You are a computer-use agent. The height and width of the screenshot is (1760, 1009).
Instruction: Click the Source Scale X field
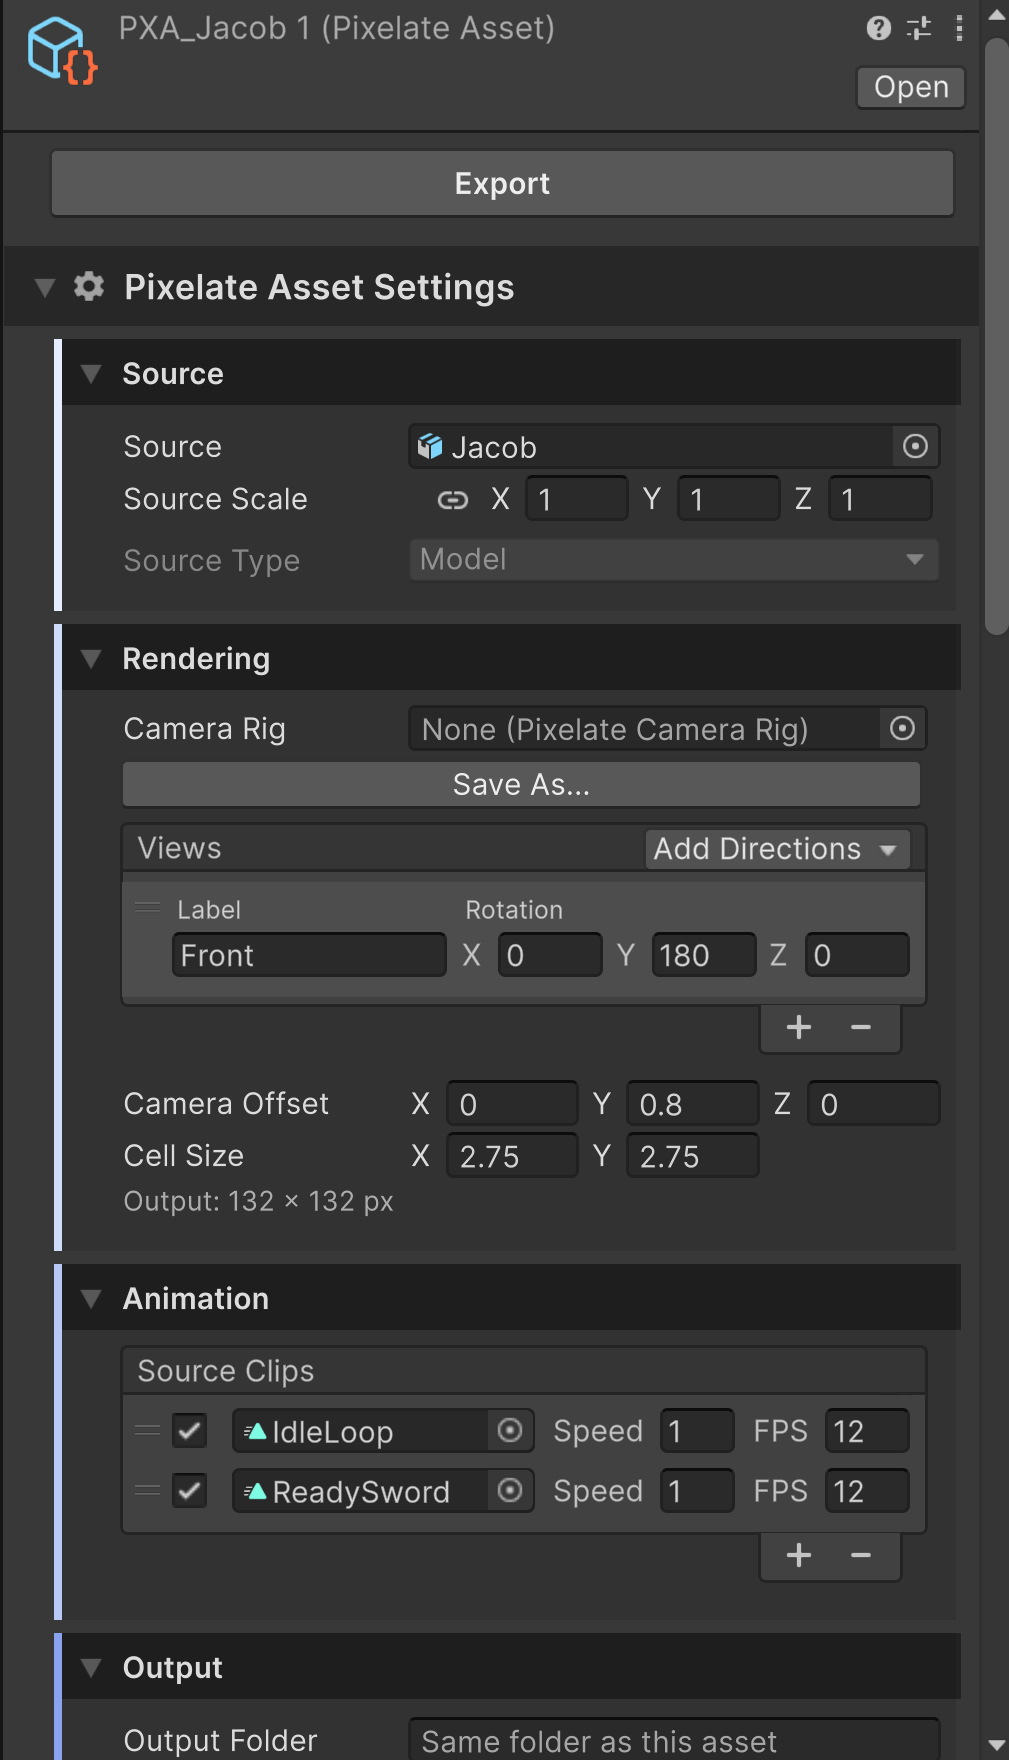point(577,499)
